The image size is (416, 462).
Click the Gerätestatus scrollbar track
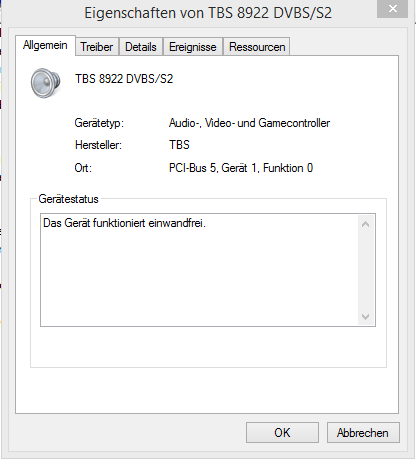365,270
